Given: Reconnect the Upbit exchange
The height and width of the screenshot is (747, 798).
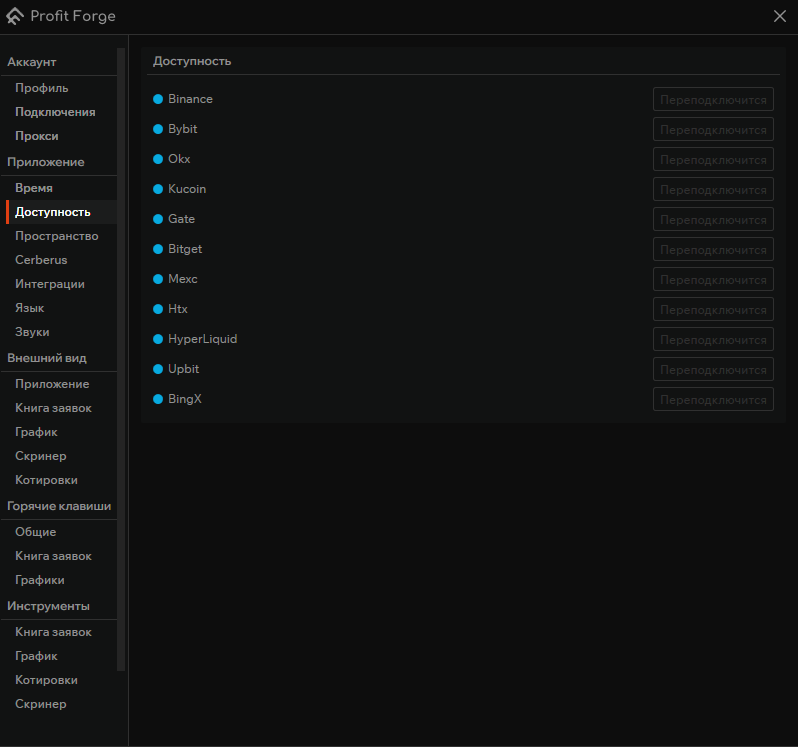Looking at the screenshot, I should pyautogui.click(x=713, y=369).
